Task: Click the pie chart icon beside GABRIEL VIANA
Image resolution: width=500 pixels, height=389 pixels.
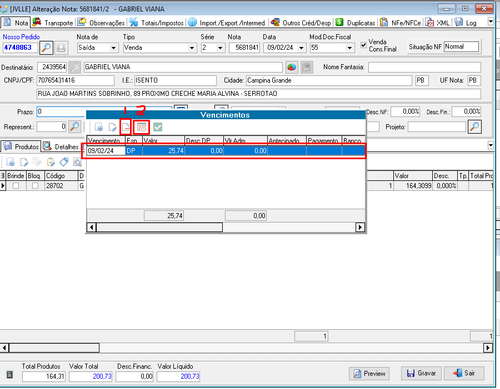Action: (x=292, y=68)
